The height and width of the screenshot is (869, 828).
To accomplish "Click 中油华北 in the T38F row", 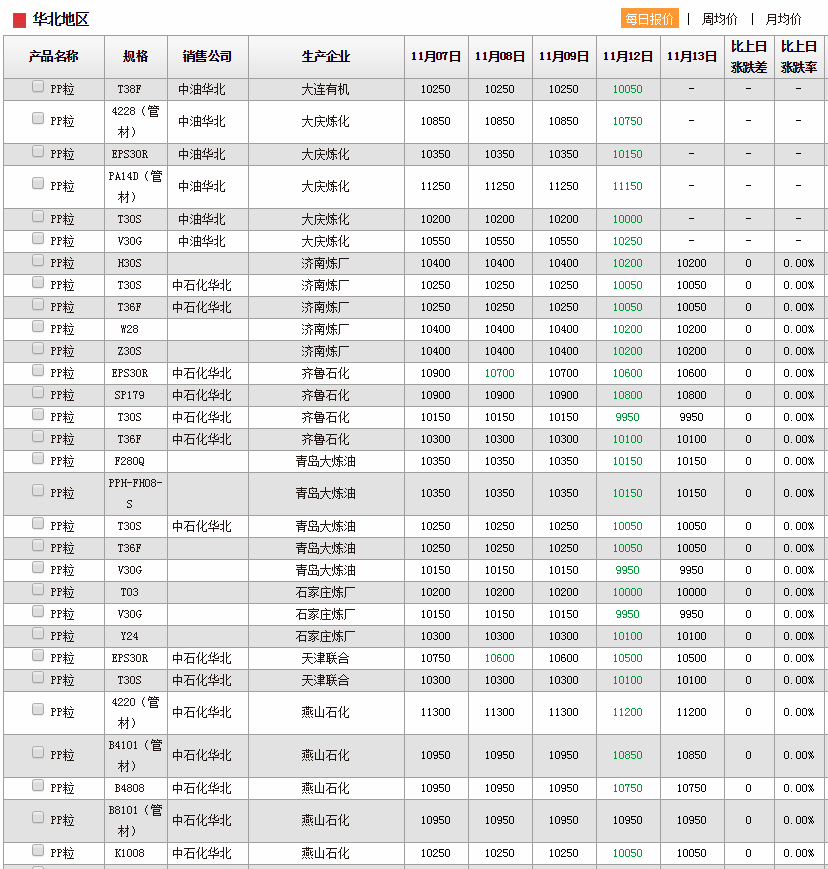I will [x=202, y=89].
